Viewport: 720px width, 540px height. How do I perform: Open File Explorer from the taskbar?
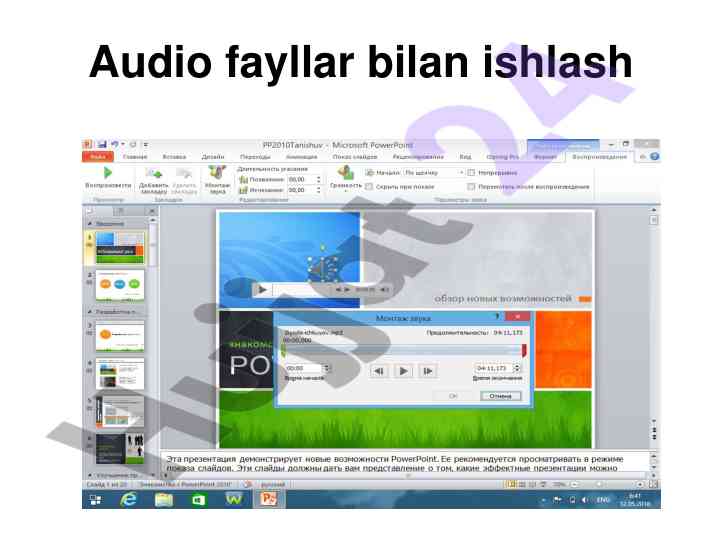tap(163, 499)
